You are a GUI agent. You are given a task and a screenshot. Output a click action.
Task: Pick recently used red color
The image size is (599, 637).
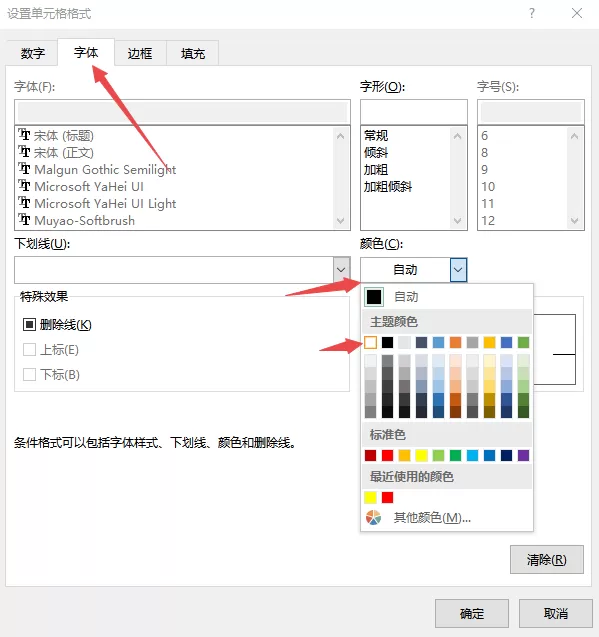tap(388, 497)
